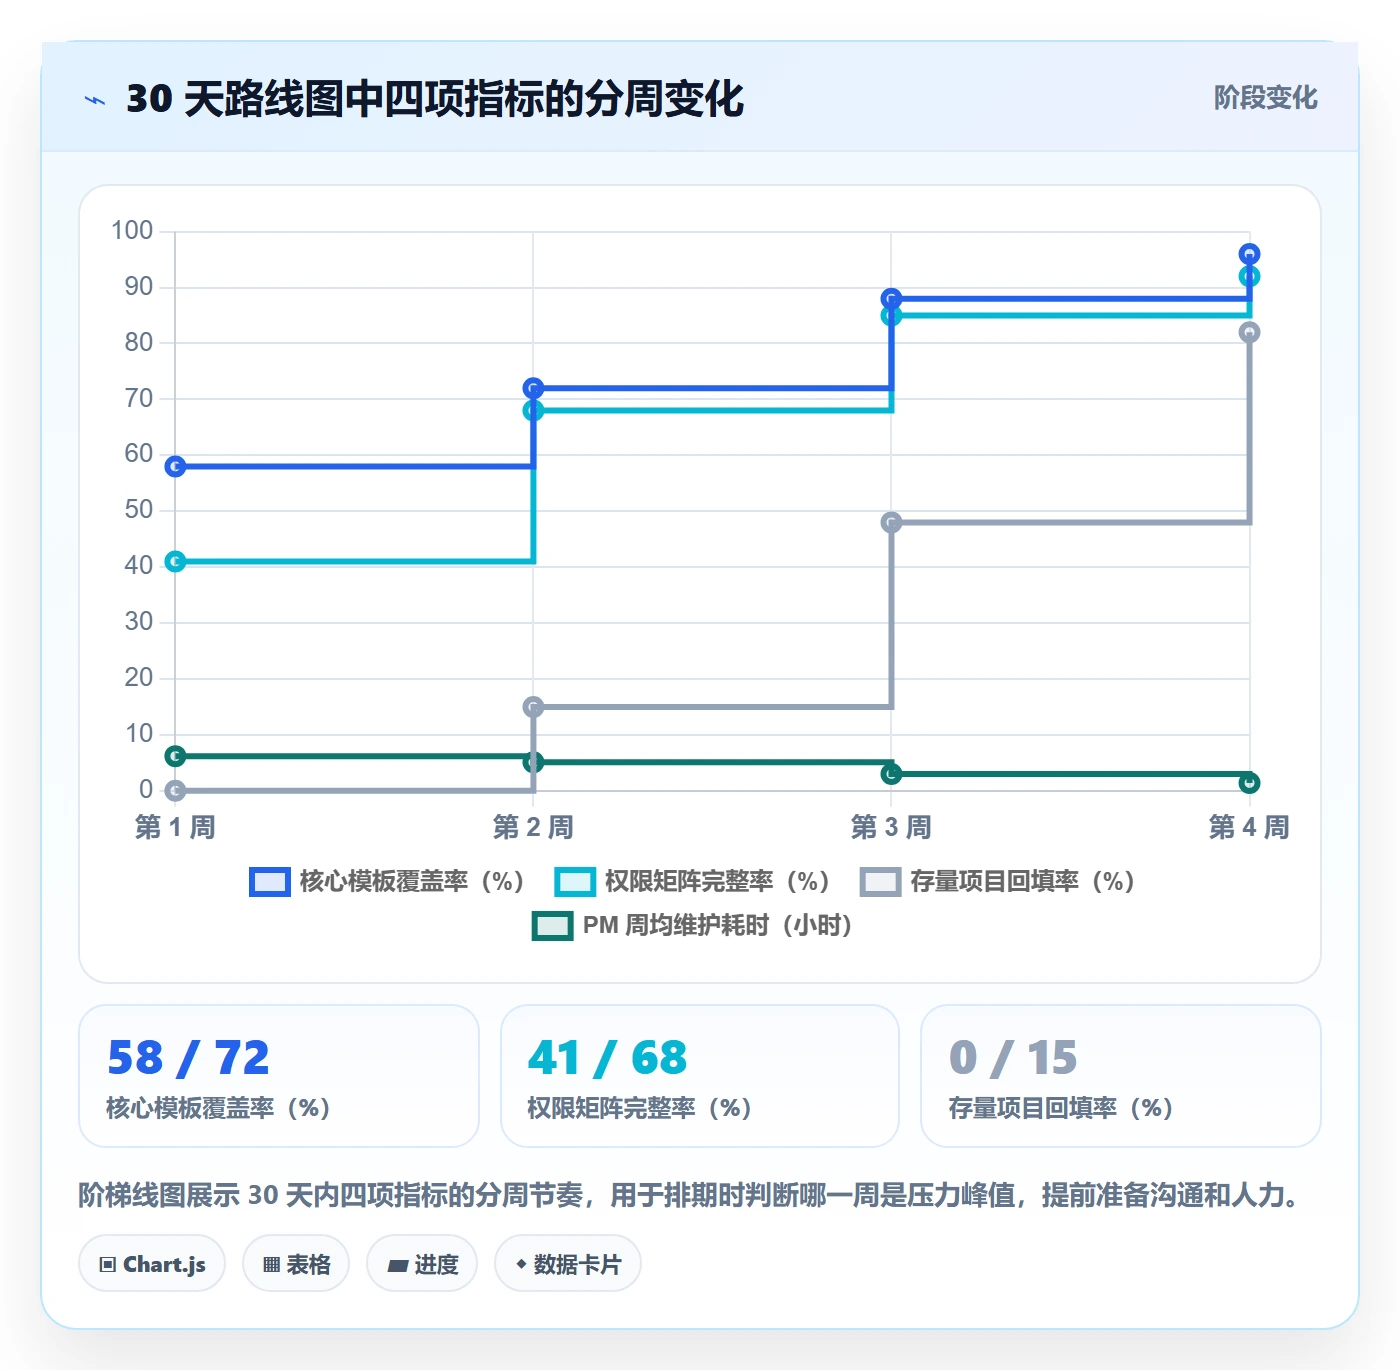
Task: Select the 权限矩阵完整率 point at 第 3 周
Action: click(x=891, y=316)
